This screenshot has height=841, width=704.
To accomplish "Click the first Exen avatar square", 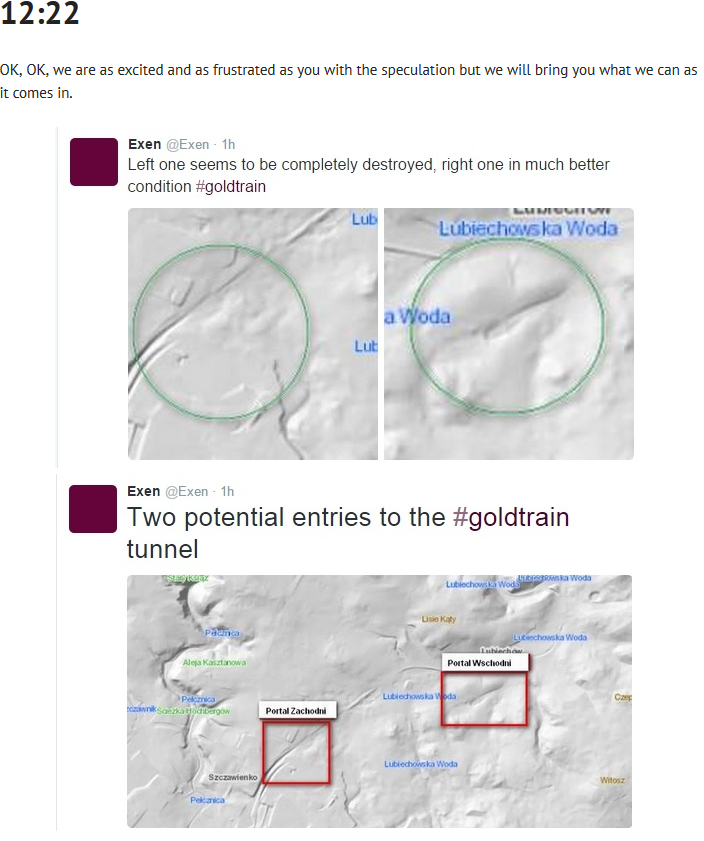I will pos(94,162).
